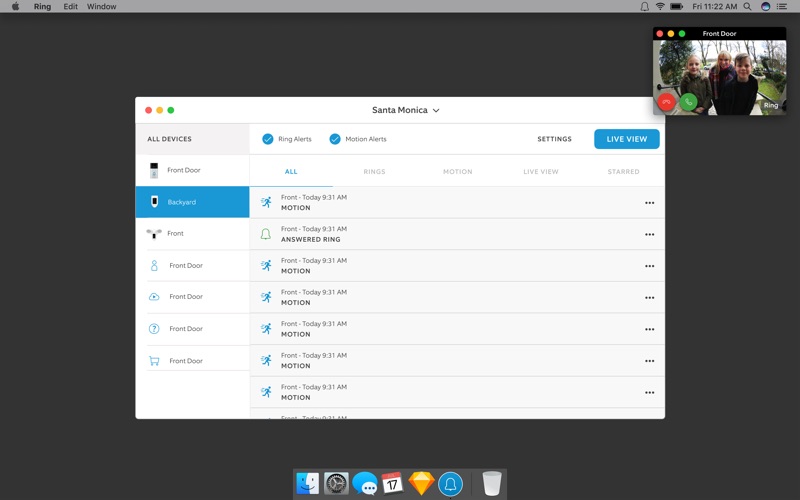The image size is (800, 500).
Task: Open more options for the sixth event row
Action: (x=649, y=361)
